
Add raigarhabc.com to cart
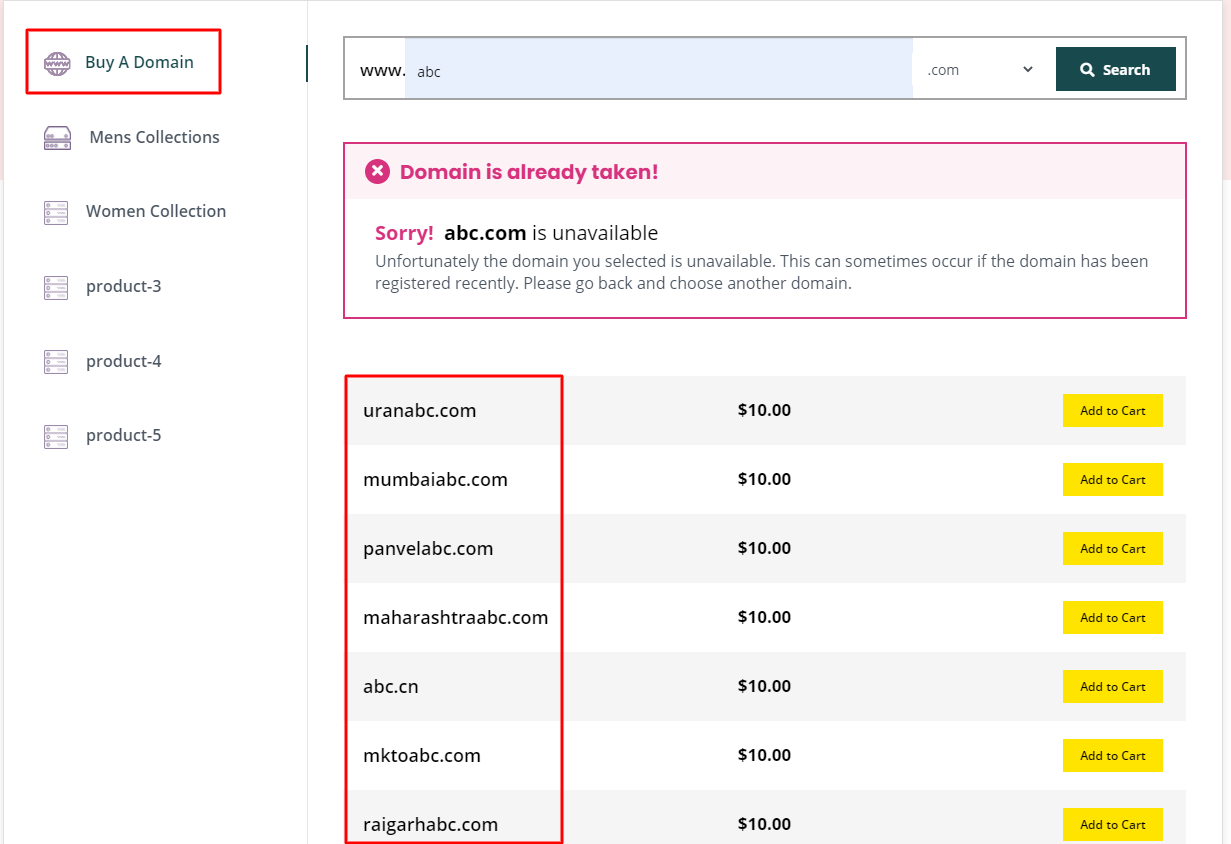pos(1112,825)
